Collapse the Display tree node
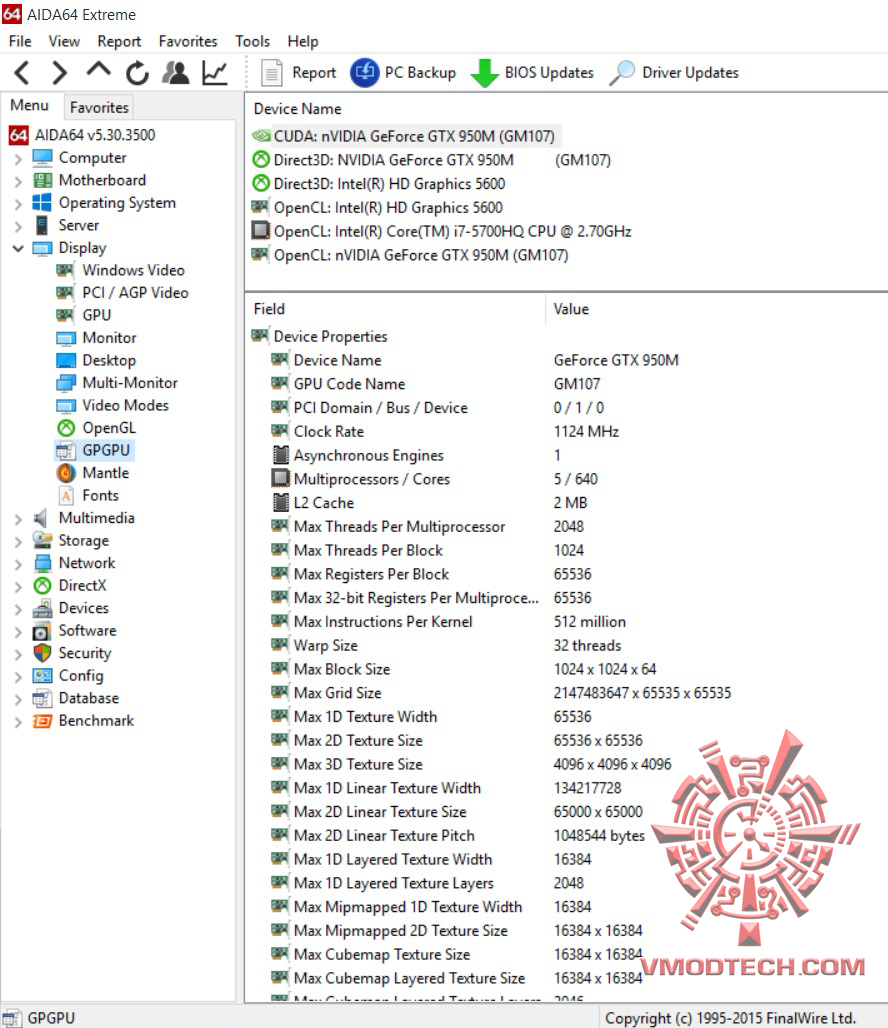 point(18,248)
